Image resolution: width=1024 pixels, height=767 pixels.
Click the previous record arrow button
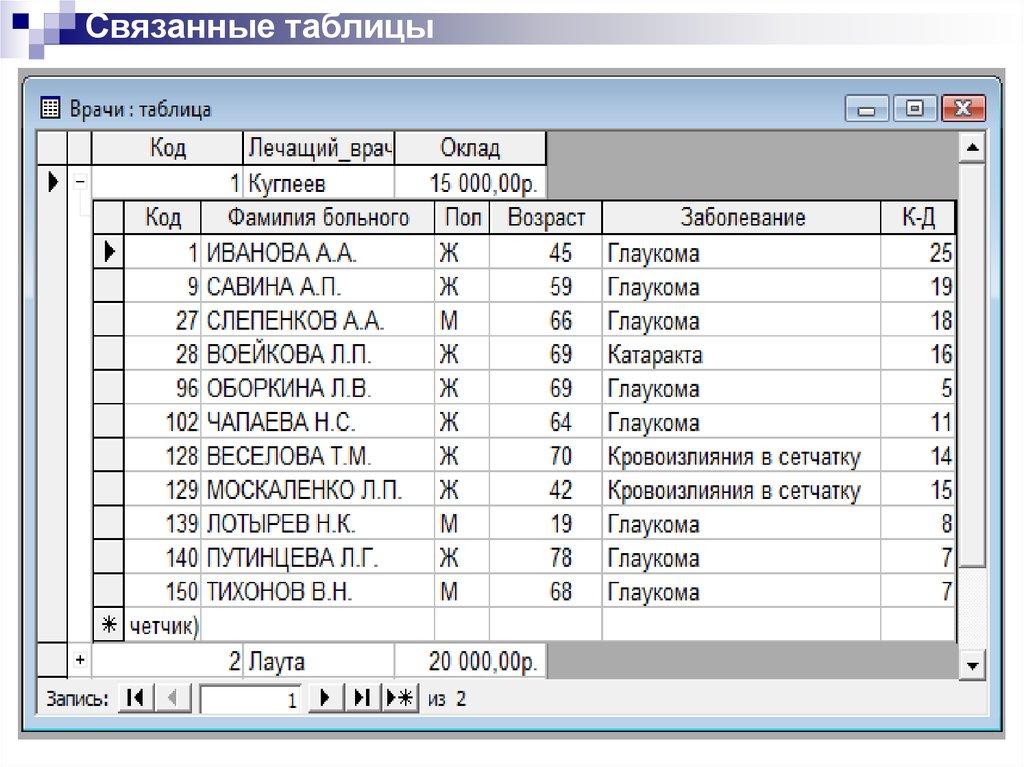[x=172, y=699]
